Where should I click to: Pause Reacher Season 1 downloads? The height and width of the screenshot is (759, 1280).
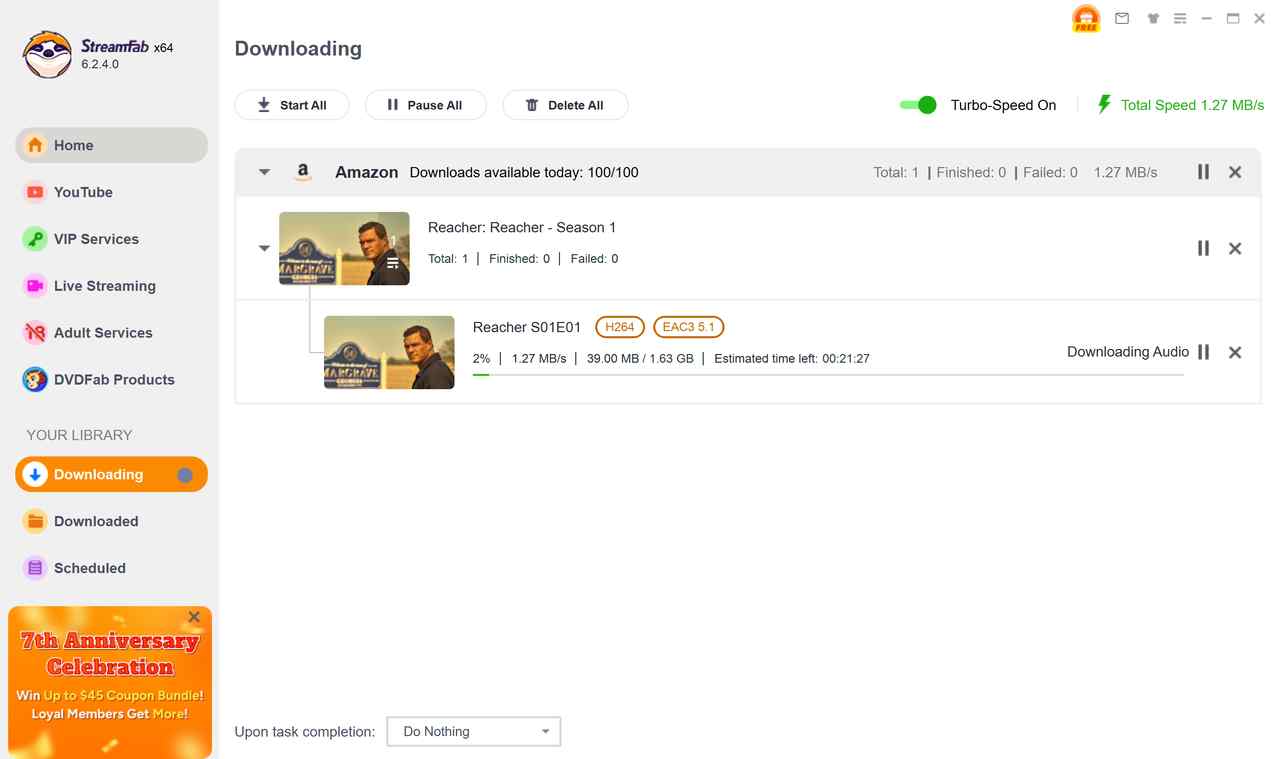[x=1203, y=248]
